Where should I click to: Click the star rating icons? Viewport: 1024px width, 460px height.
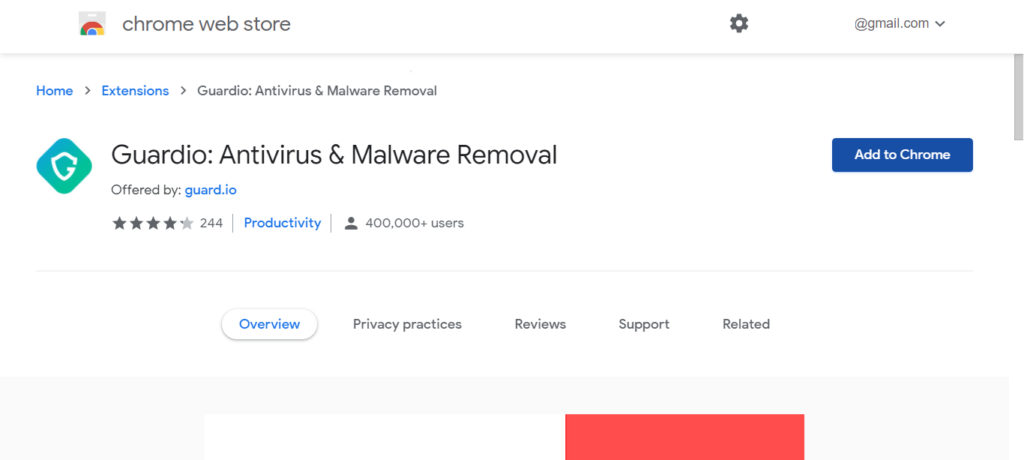[153, 223]
